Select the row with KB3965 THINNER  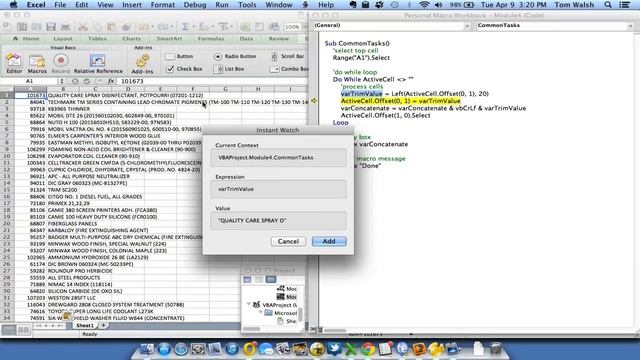7,109
